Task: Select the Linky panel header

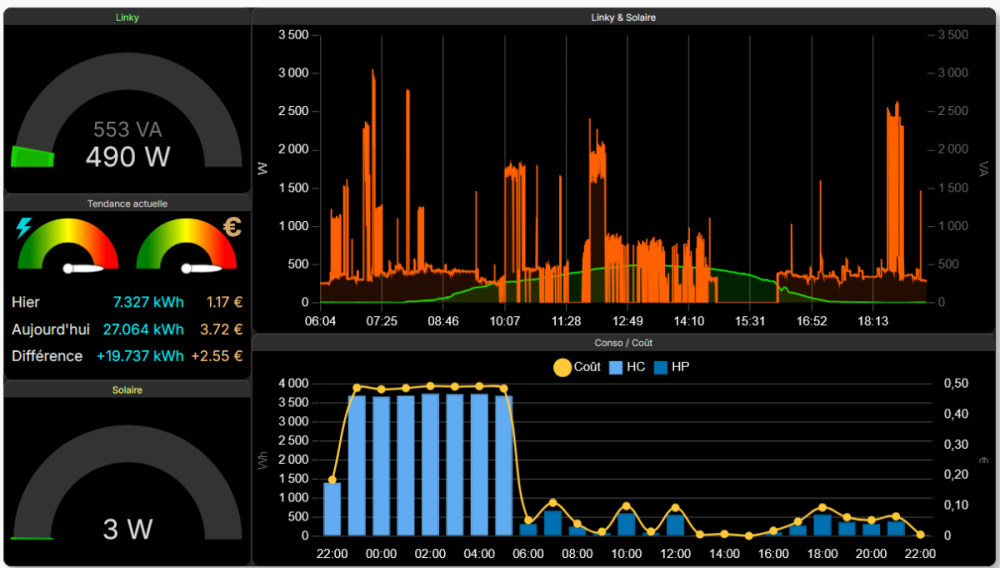Action: tap(127, 17)
